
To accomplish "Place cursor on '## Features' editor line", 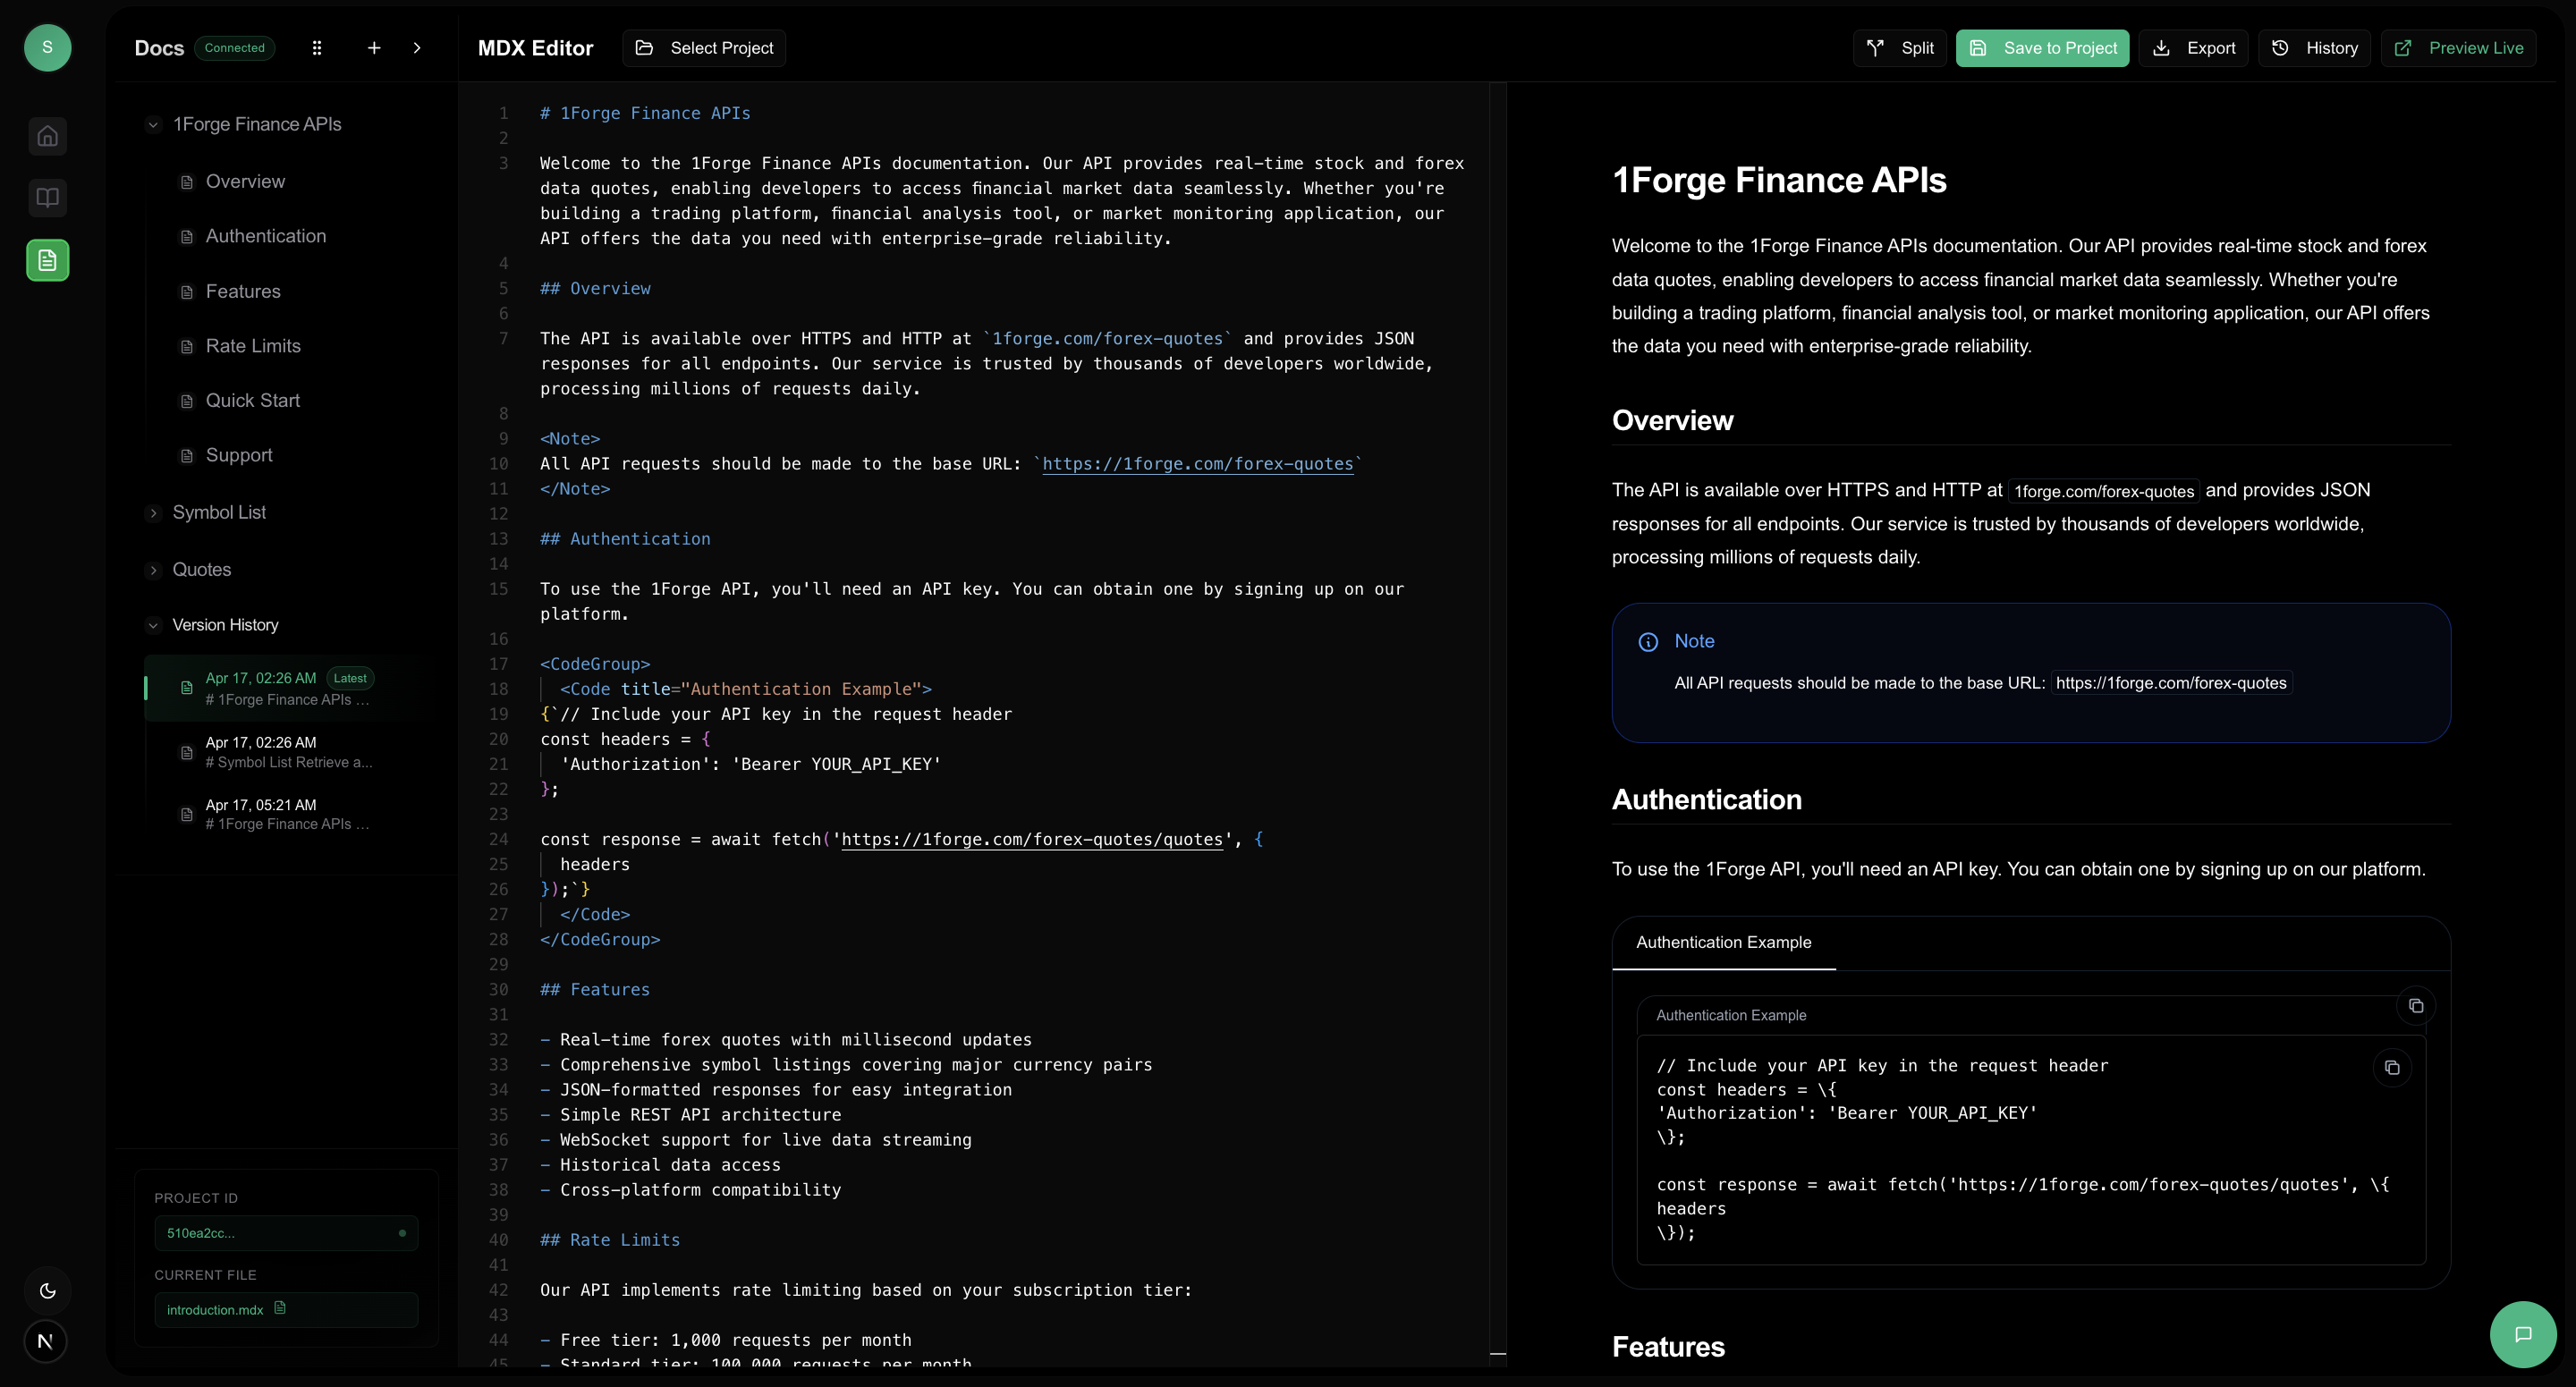I will (x=595, y=990).
